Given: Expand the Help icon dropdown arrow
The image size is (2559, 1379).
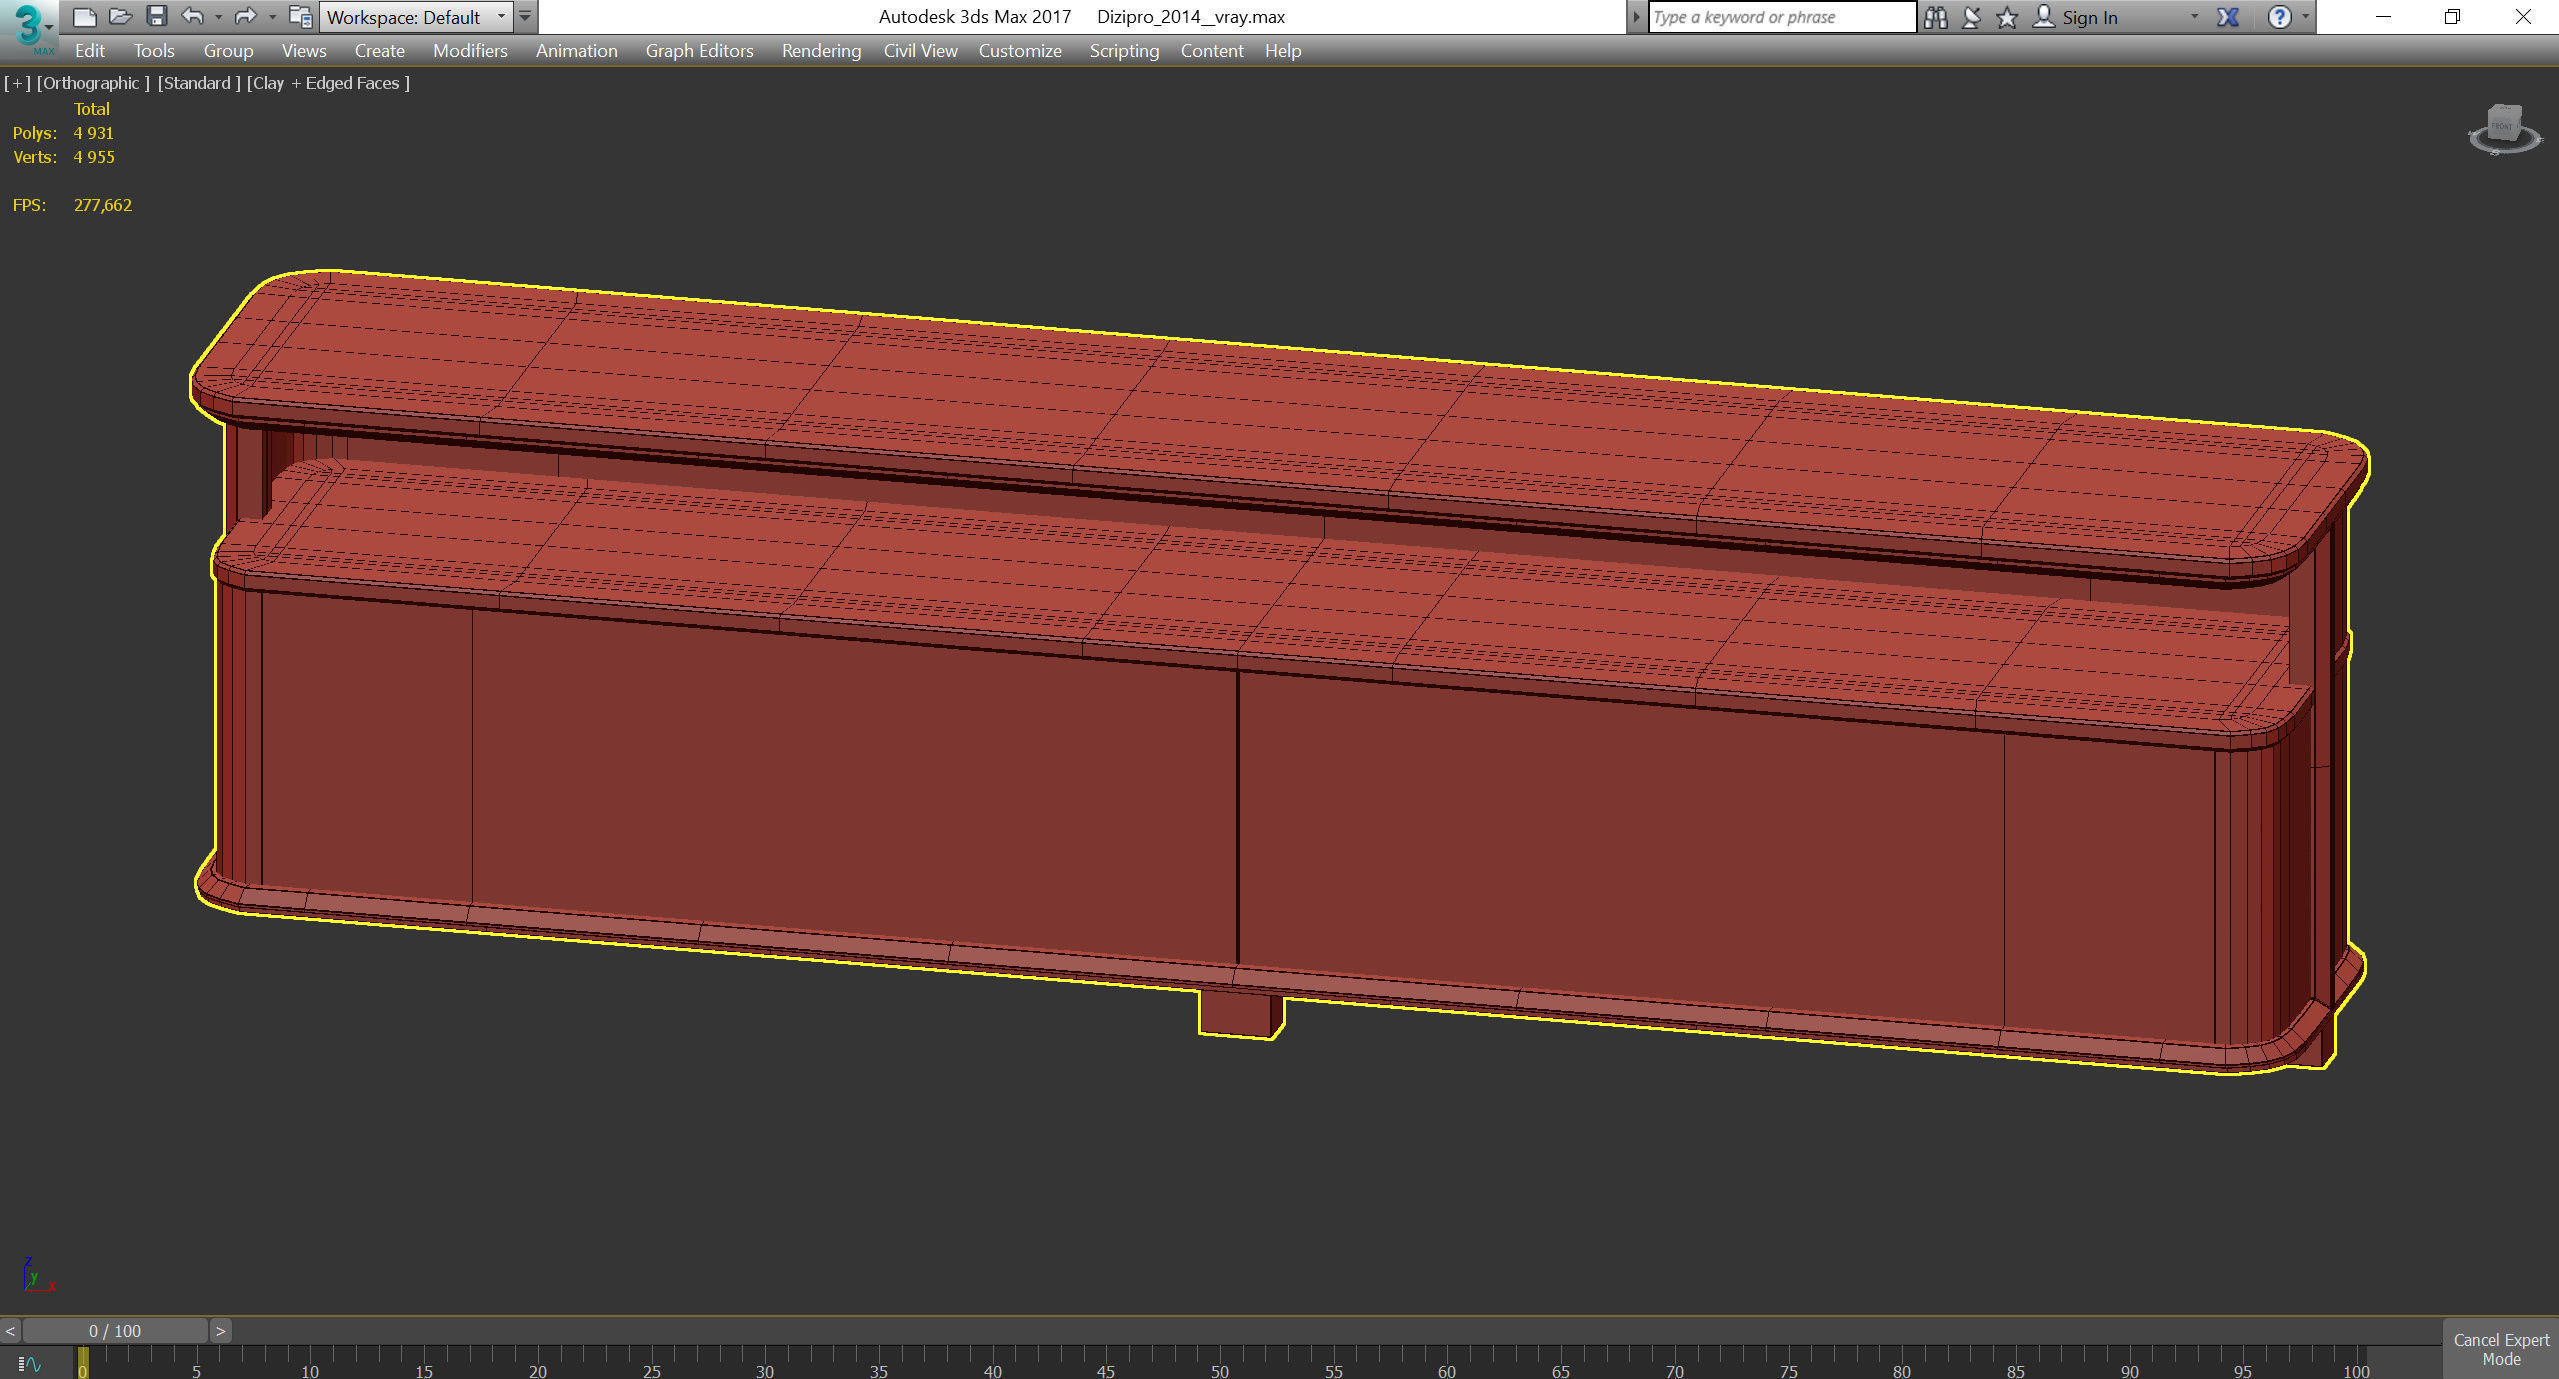Looking at the screenshot, I should click(x=2305, y=17).
